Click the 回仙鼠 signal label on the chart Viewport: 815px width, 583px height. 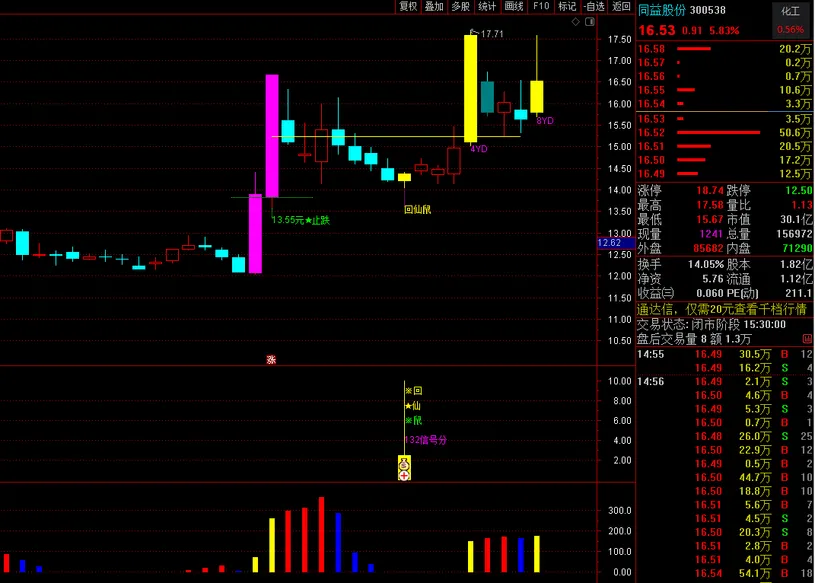coord(417,210)
